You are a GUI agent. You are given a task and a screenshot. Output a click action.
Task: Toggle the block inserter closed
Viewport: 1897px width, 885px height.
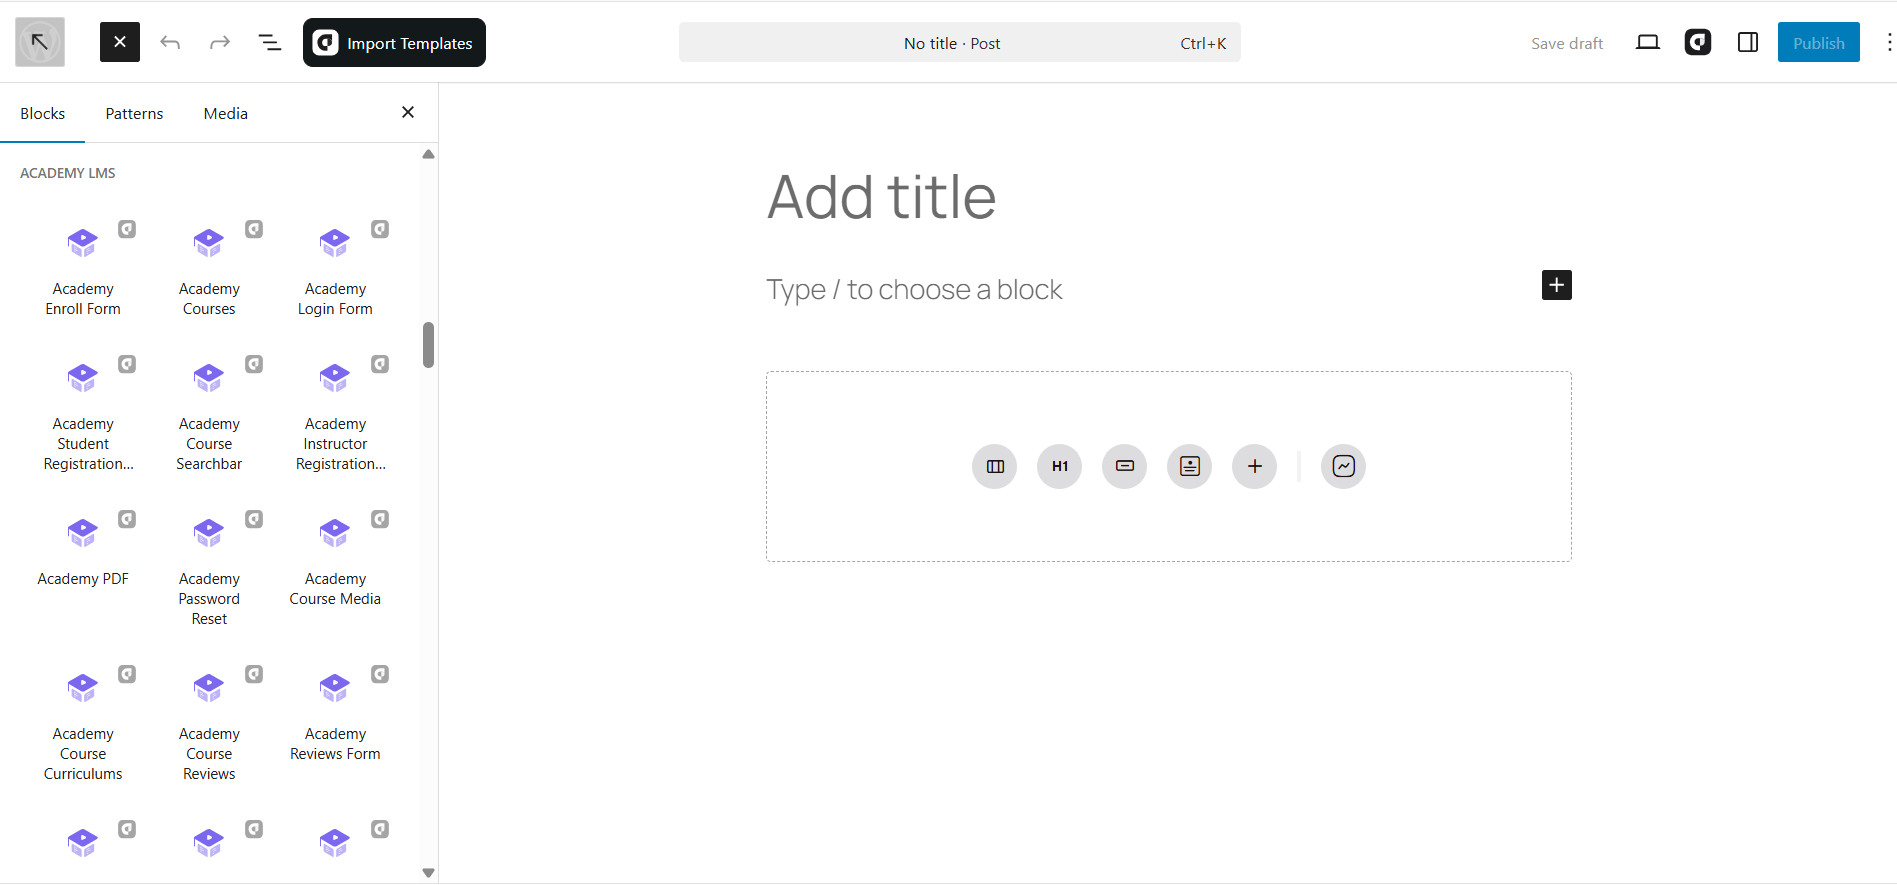click(120, 42)
